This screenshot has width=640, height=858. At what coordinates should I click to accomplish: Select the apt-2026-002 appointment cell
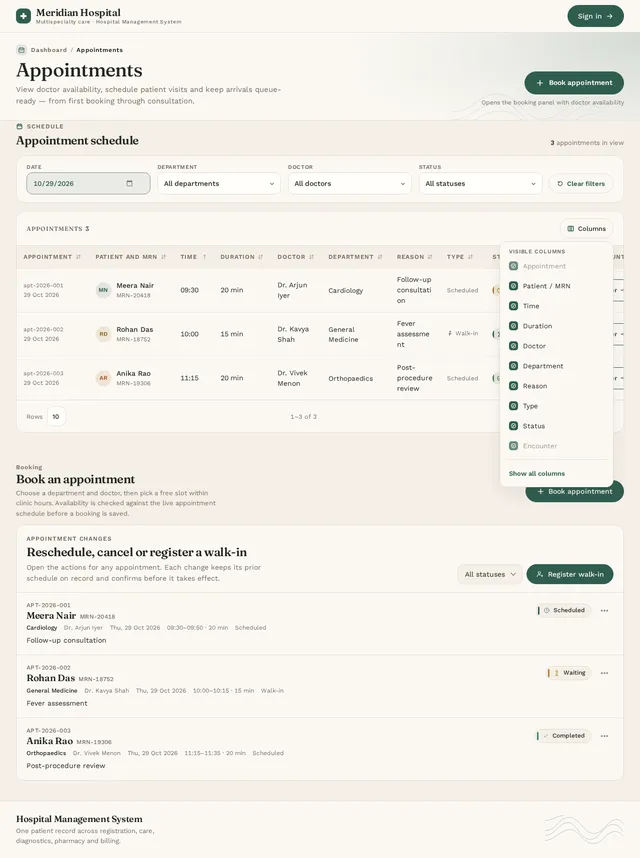pyautogui.click(x=43, y=334)
